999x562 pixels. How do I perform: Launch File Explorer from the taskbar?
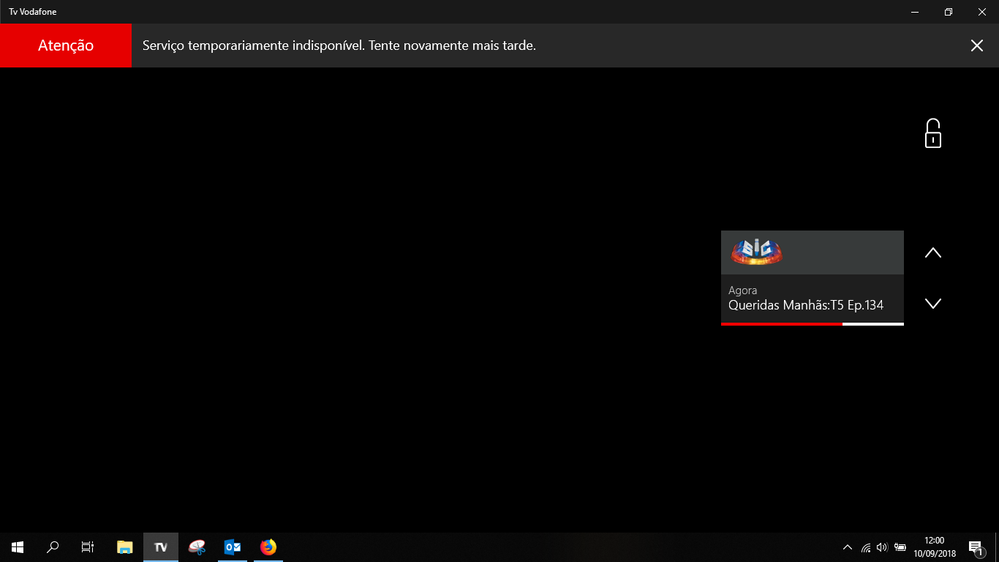(125, 547)
